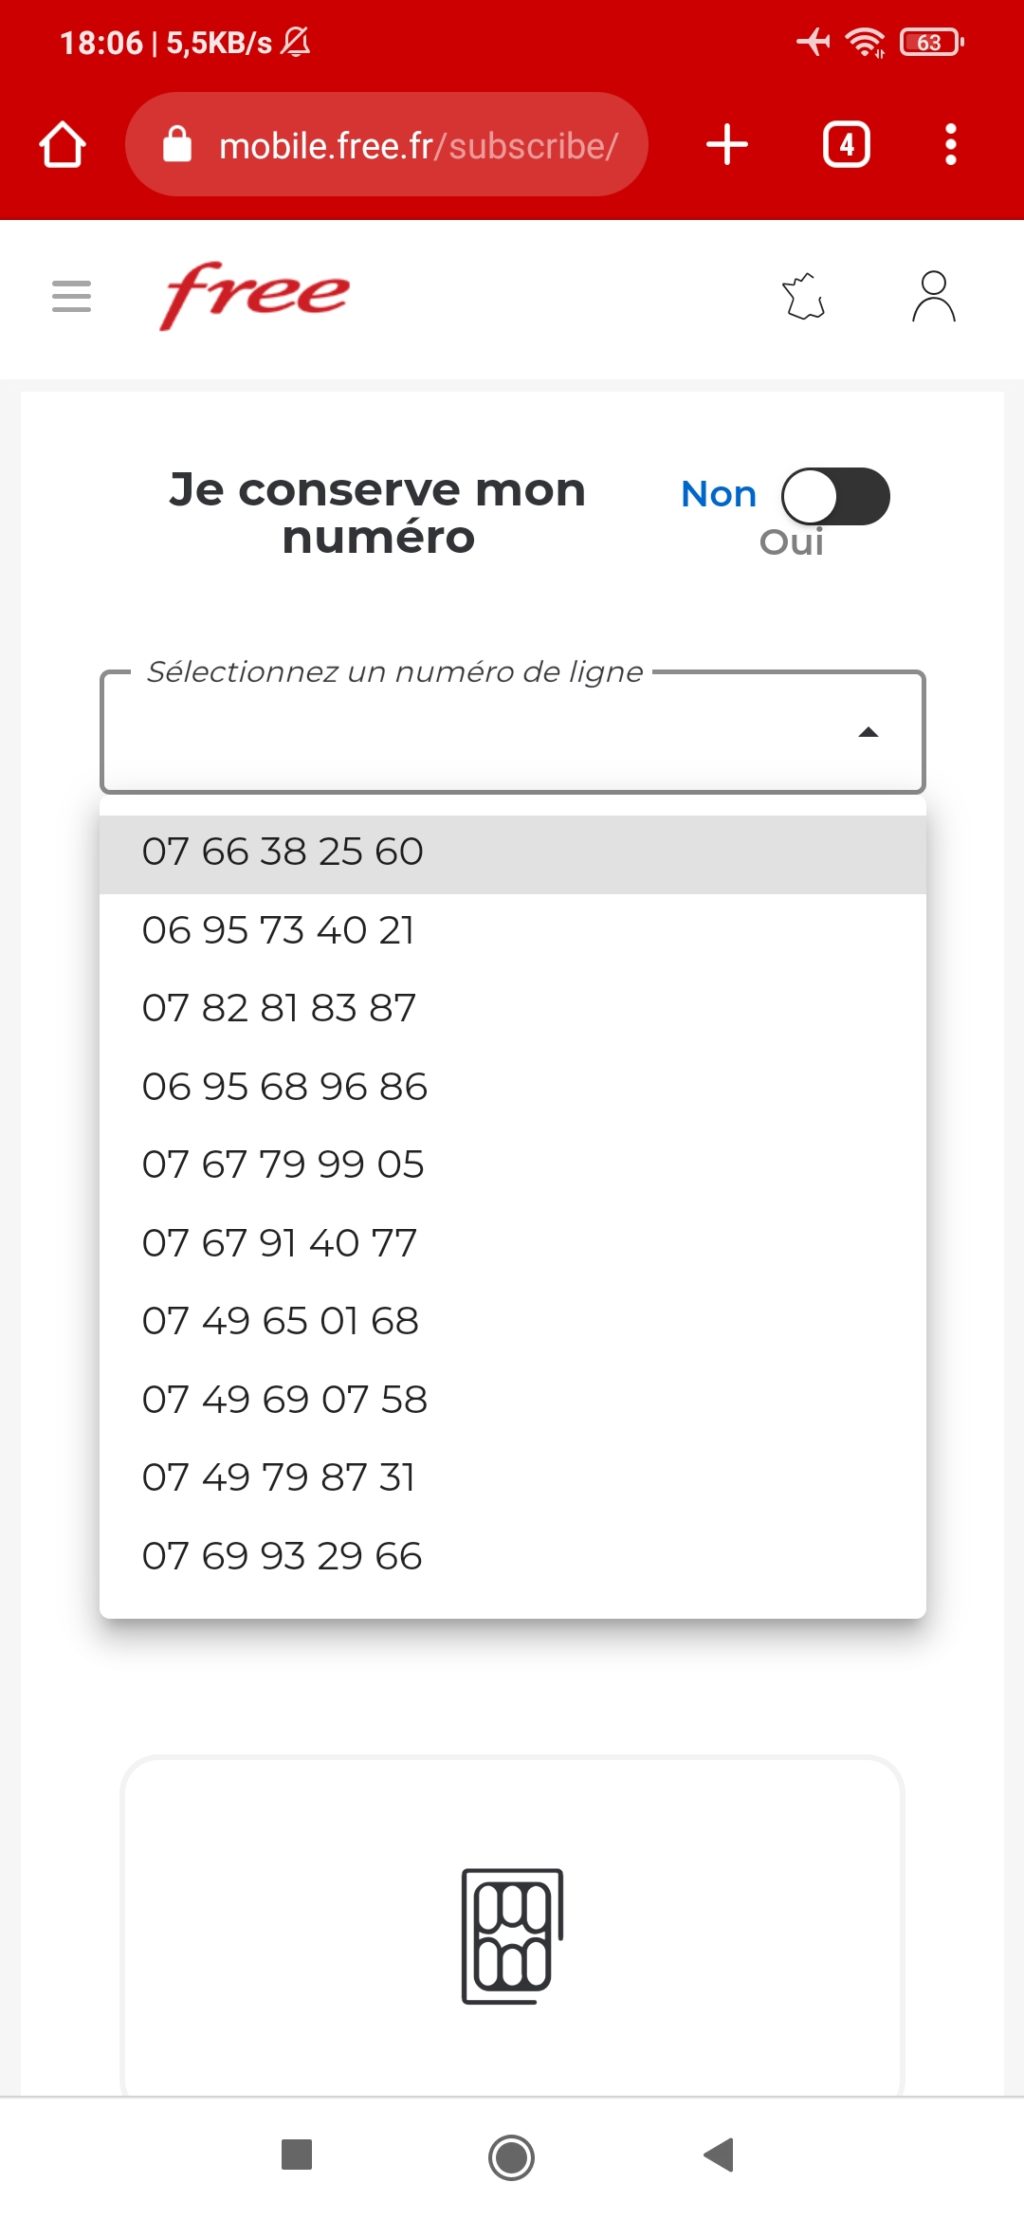This screenshot has height=2219, width=1024.
Task: Open the France coverage map icon
Action: pos(804,297)
